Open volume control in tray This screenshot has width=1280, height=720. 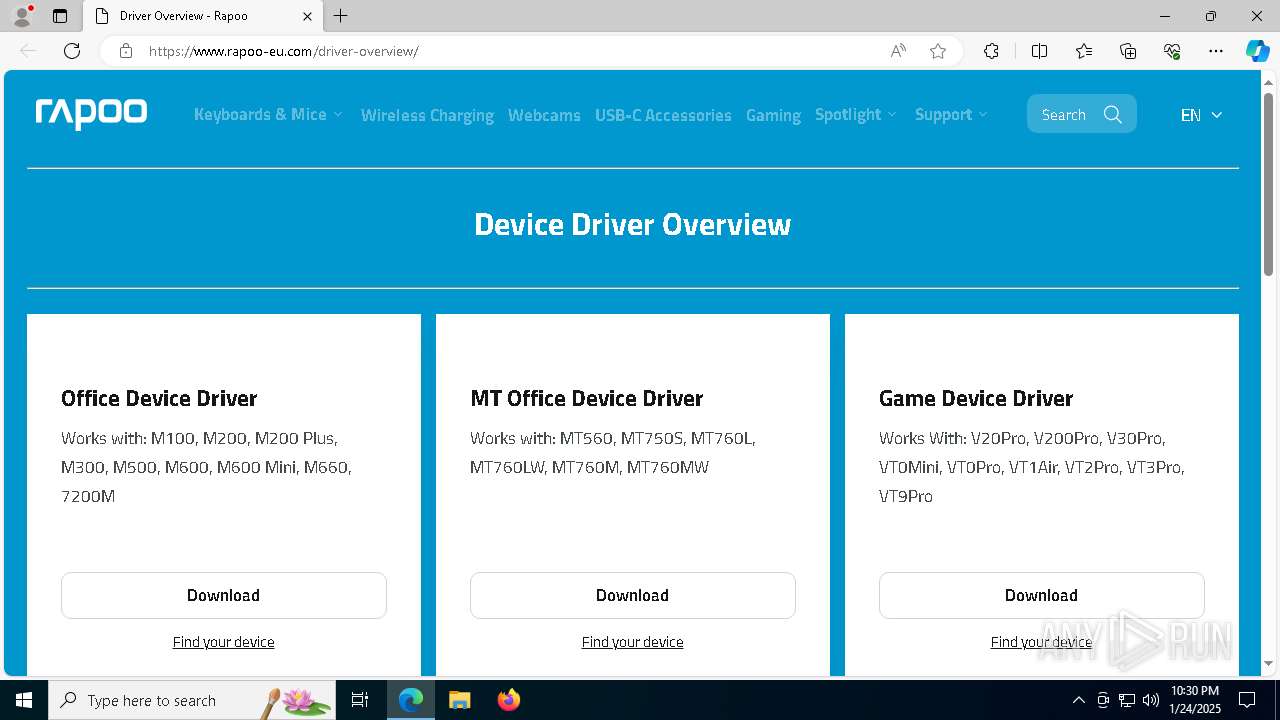tap(1151, 700)
